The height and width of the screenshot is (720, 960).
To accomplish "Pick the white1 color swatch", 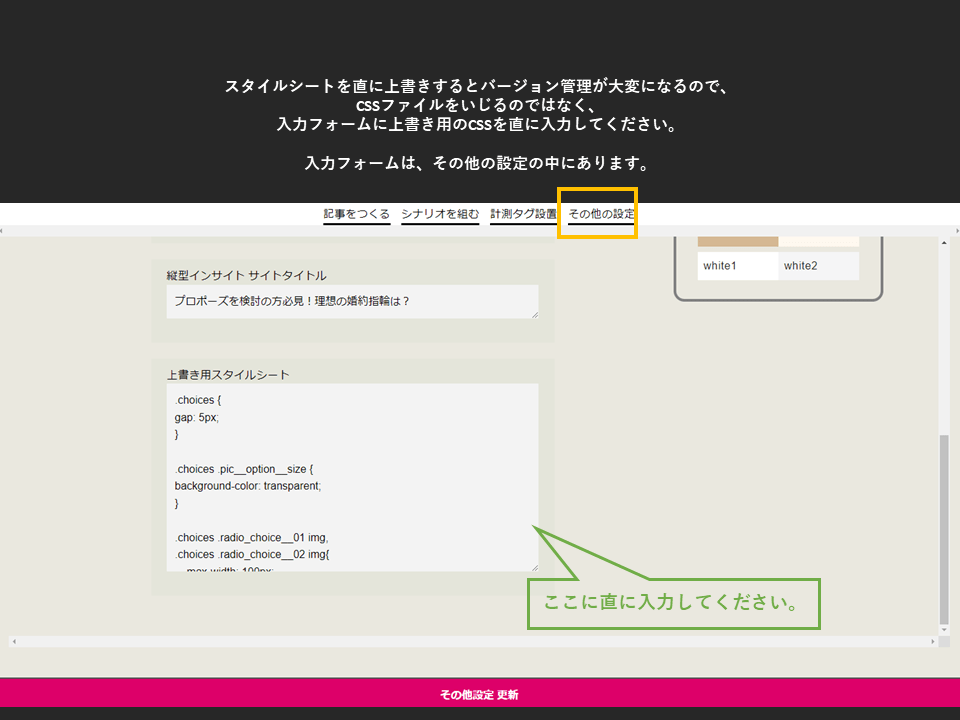I will point(737,266).
